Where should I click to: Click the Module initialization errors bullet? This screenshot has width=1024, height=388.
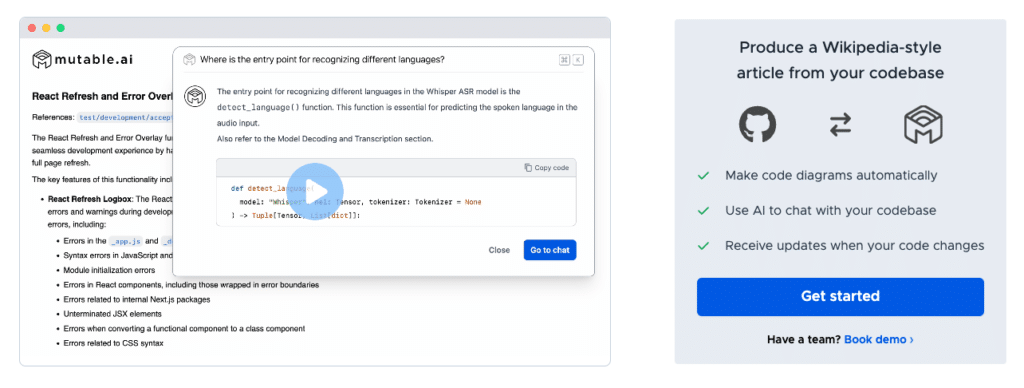point(109,270)
